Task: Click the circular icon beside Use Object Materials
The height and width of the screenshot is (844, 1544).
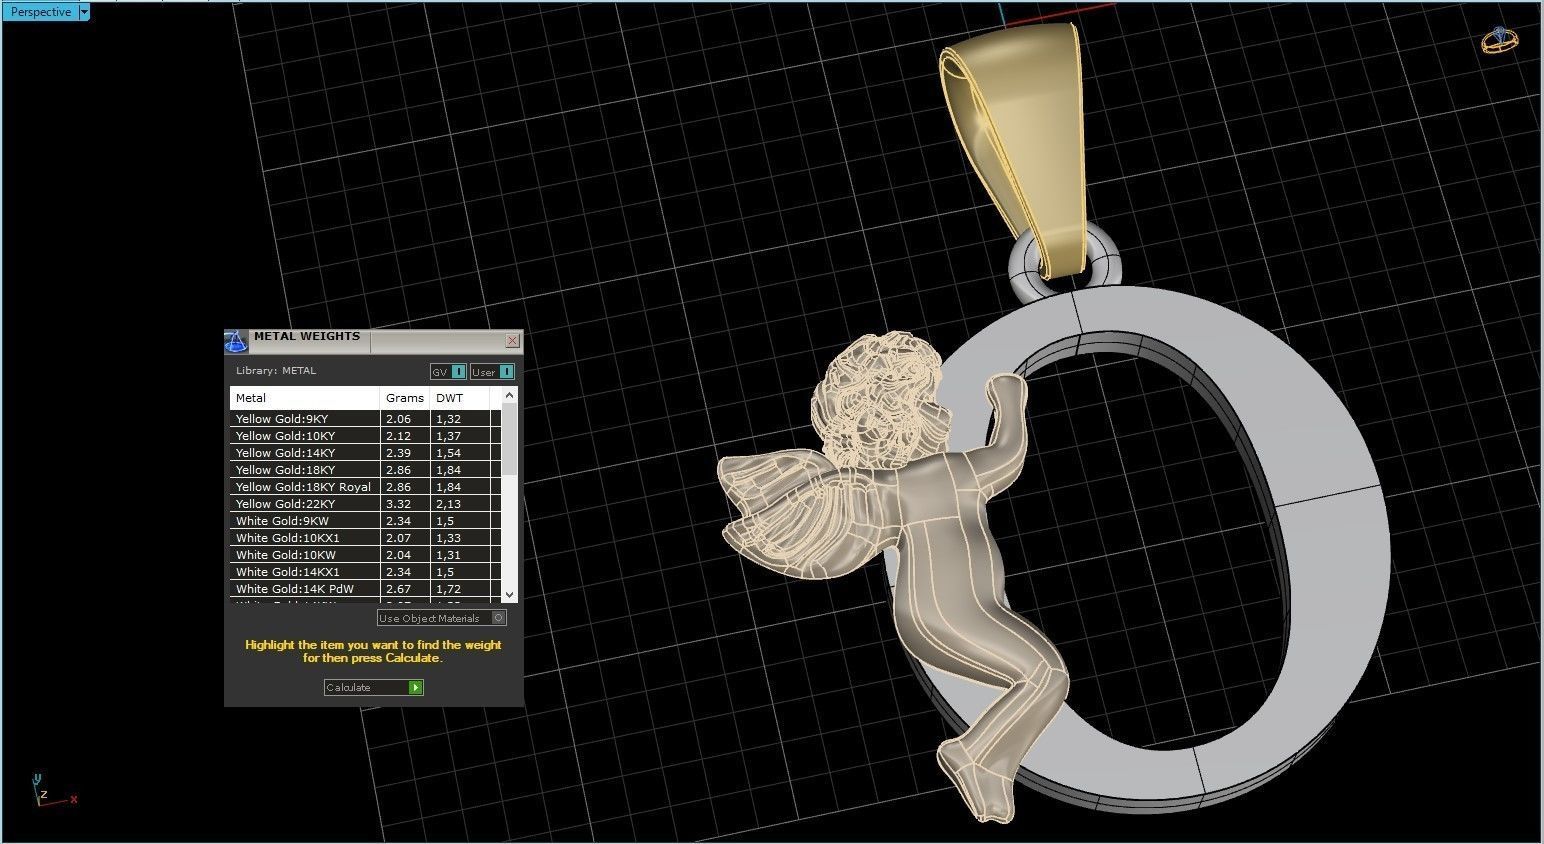Action: [x=499, y=618]
